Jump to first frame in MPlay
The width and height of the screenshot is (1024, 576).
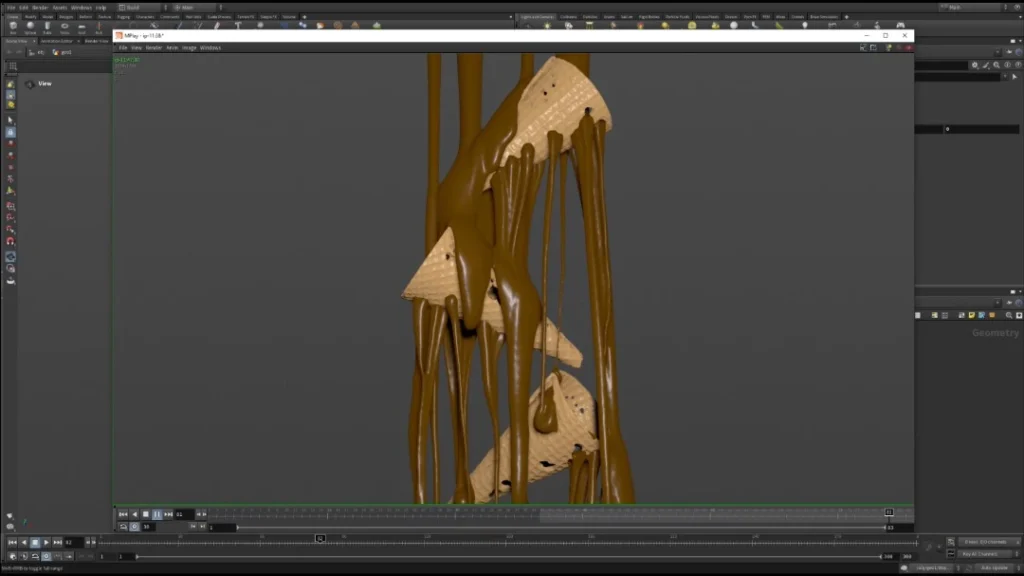123,515
